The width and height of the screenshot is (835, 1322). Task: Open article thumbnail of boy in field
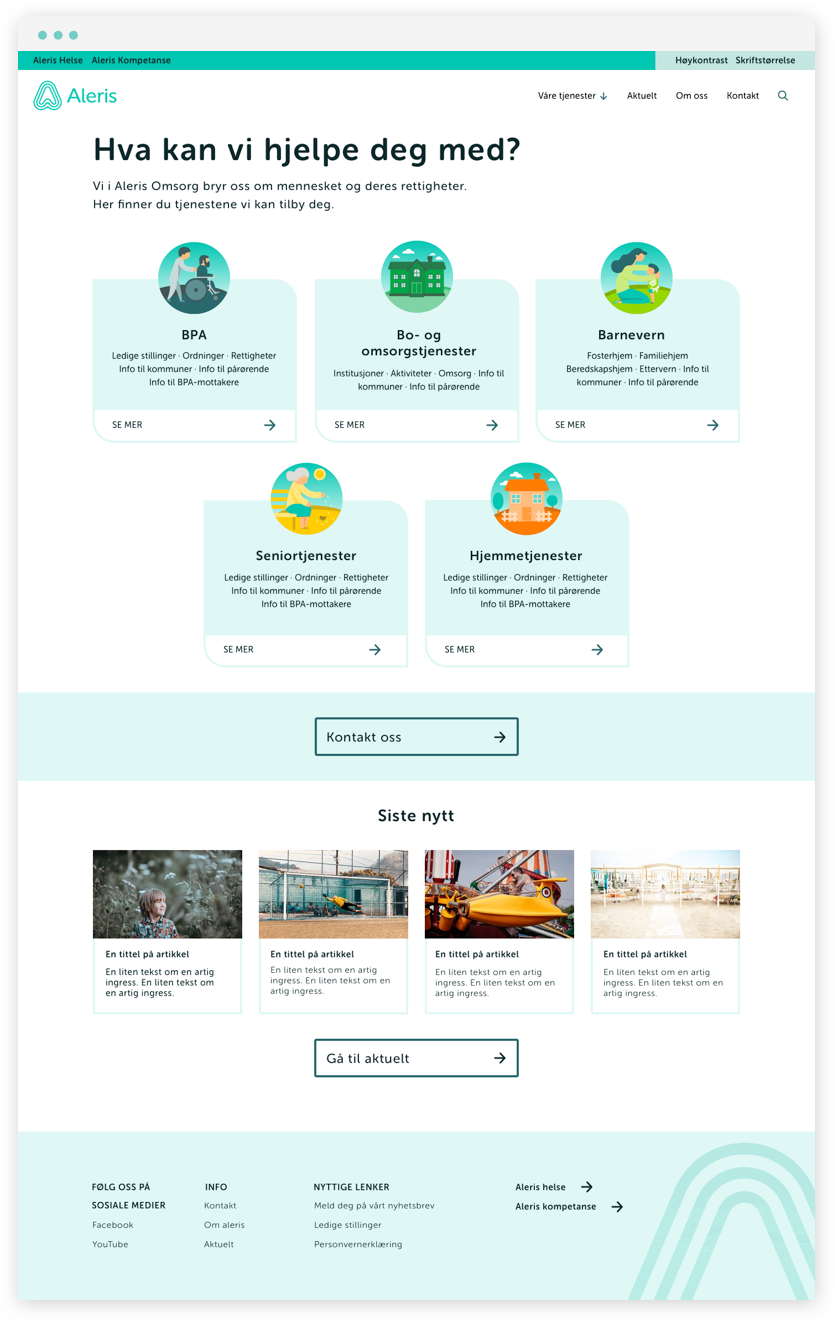pos(168,894)
